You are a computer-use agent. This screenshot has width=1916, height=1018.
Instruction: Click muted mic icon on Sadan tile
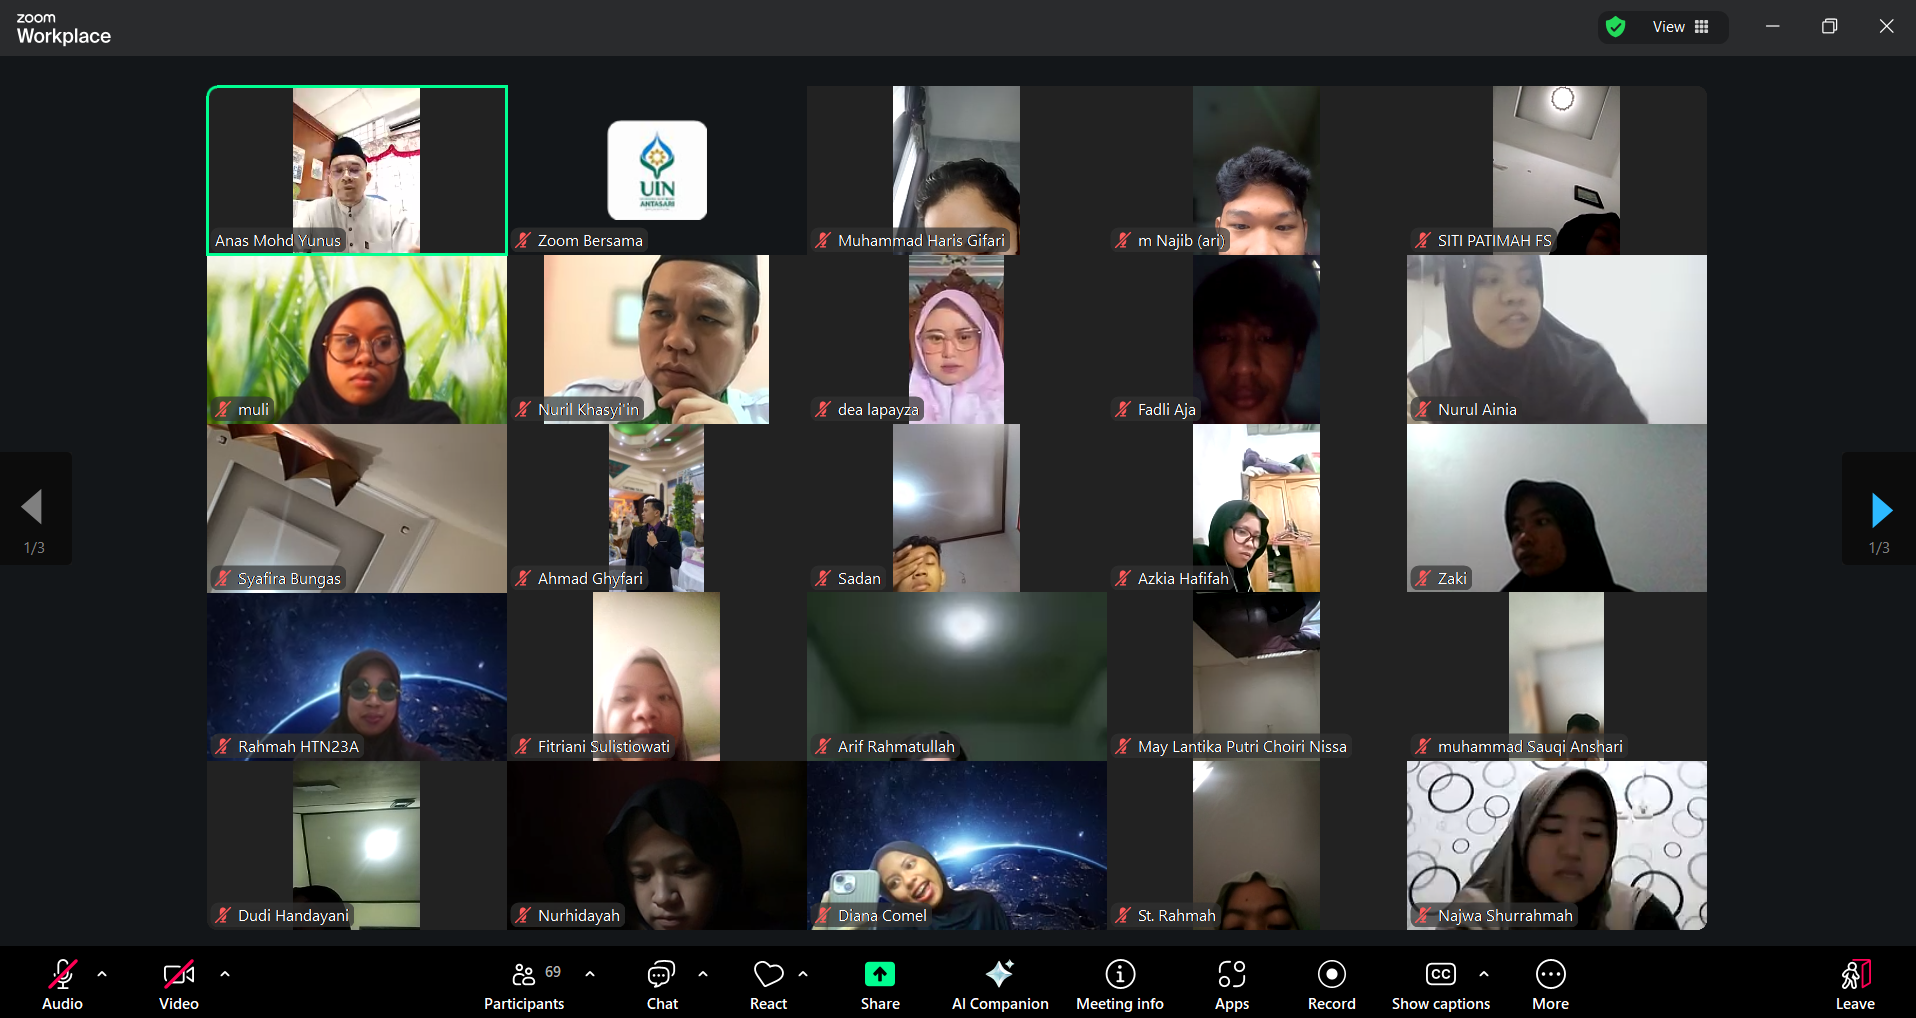[823, 578]
